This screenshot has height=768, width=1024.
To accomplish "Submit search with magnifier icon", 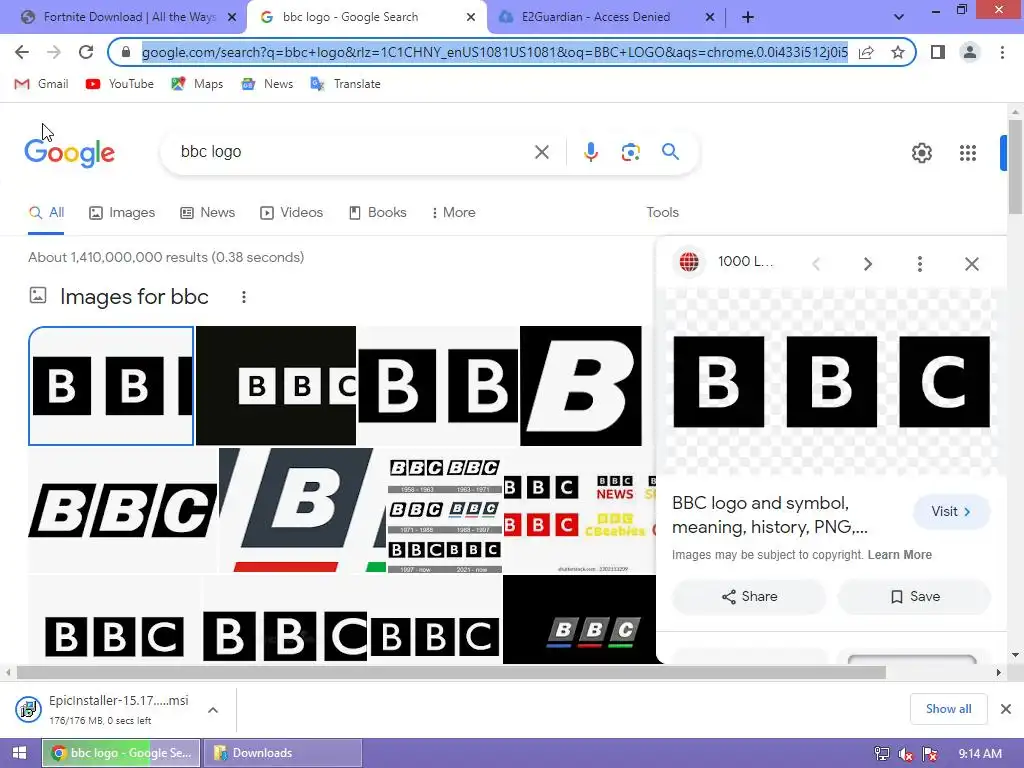I will pos(670,152).
